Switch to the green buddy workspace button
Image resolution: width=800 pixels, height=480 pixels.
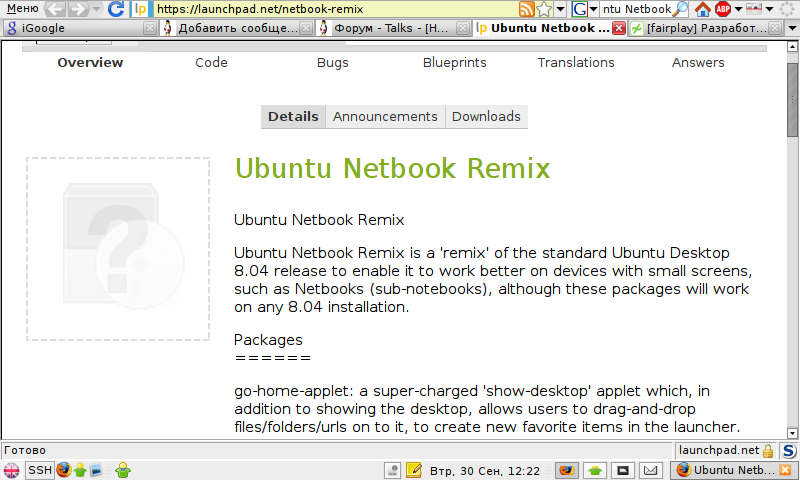[x=595, y=470]
